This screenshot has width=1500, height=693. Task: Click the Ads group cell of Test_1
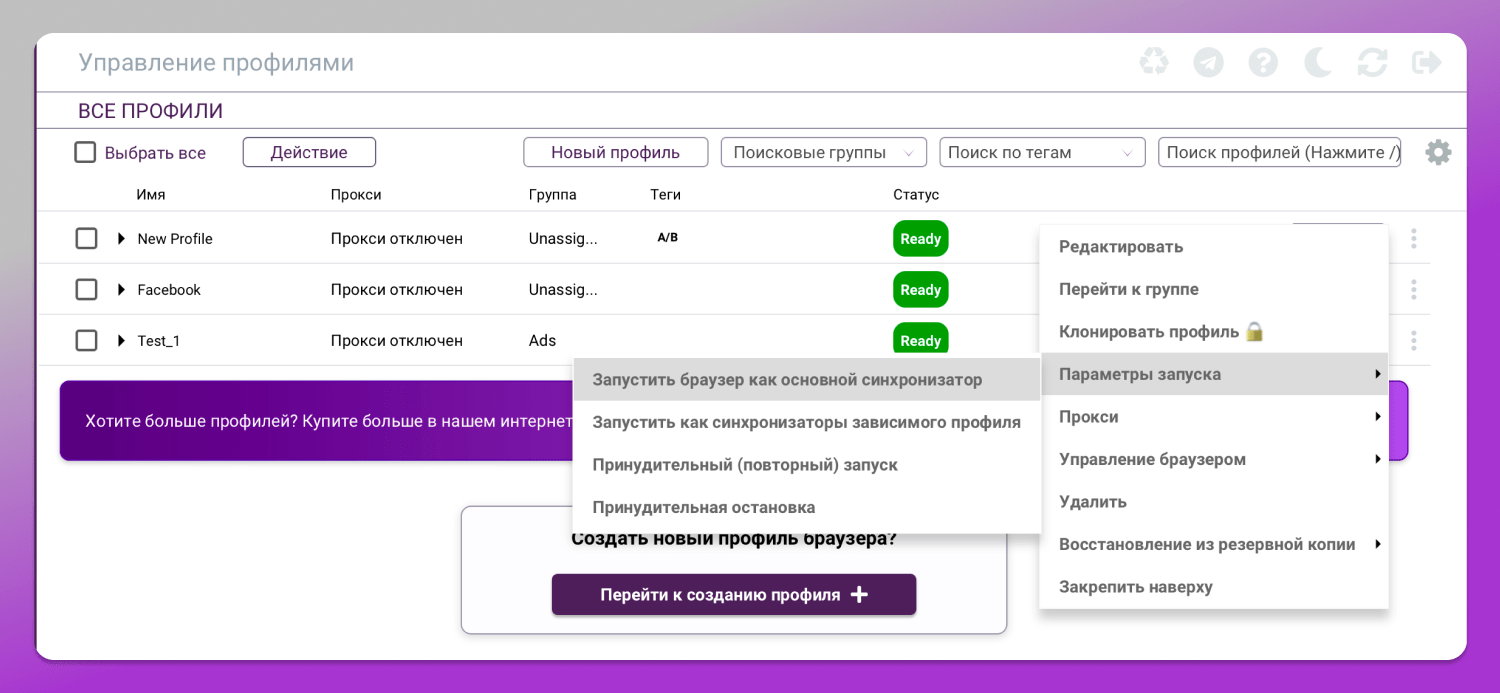pyautogui.click(x=542, y=340)
